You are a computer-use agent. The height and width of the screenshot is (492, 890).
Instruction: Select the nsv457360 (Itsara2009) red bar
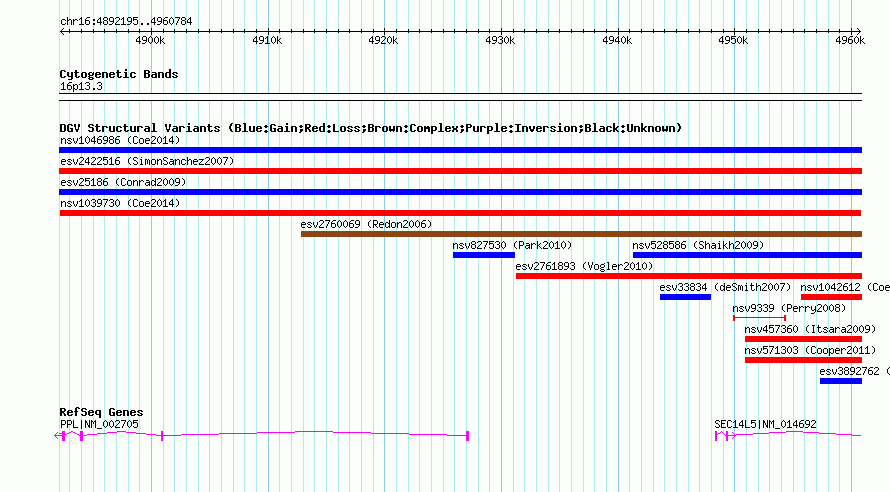coord(803,339)
